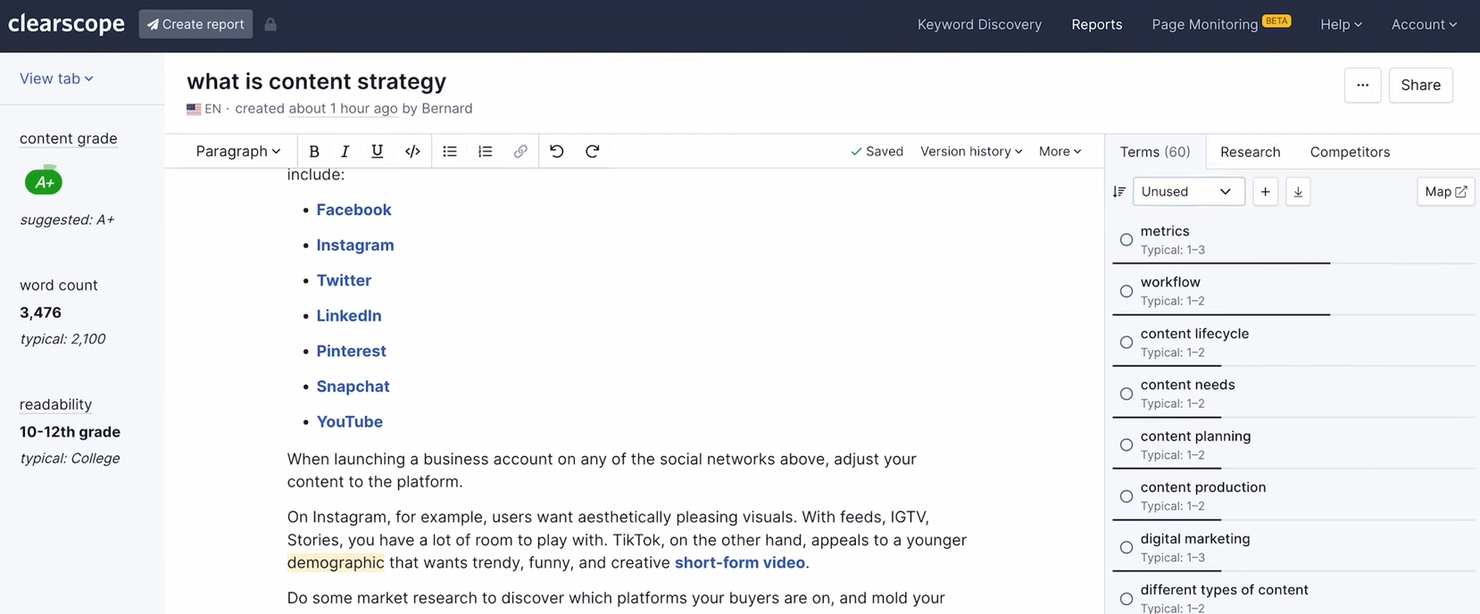Check off the content lifecycle term

click(1126, 342)
